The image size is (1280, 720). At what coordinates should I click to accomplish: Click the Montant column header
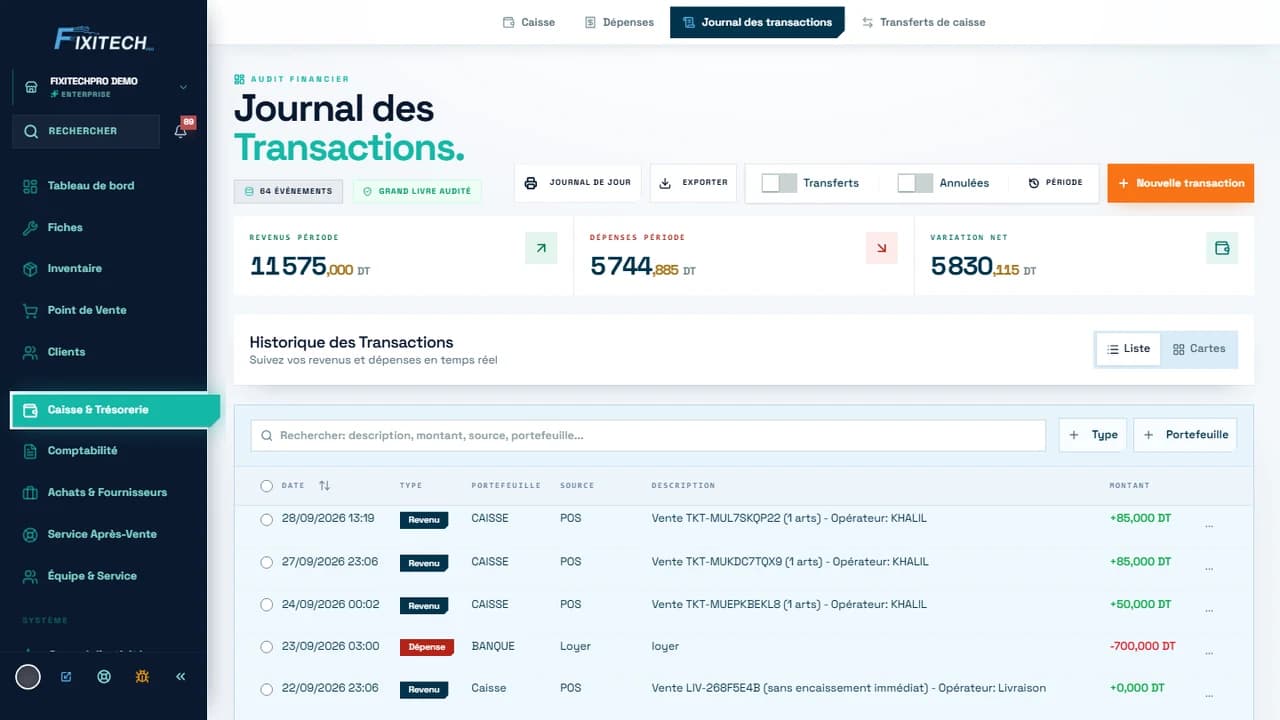click(1129, 486)
